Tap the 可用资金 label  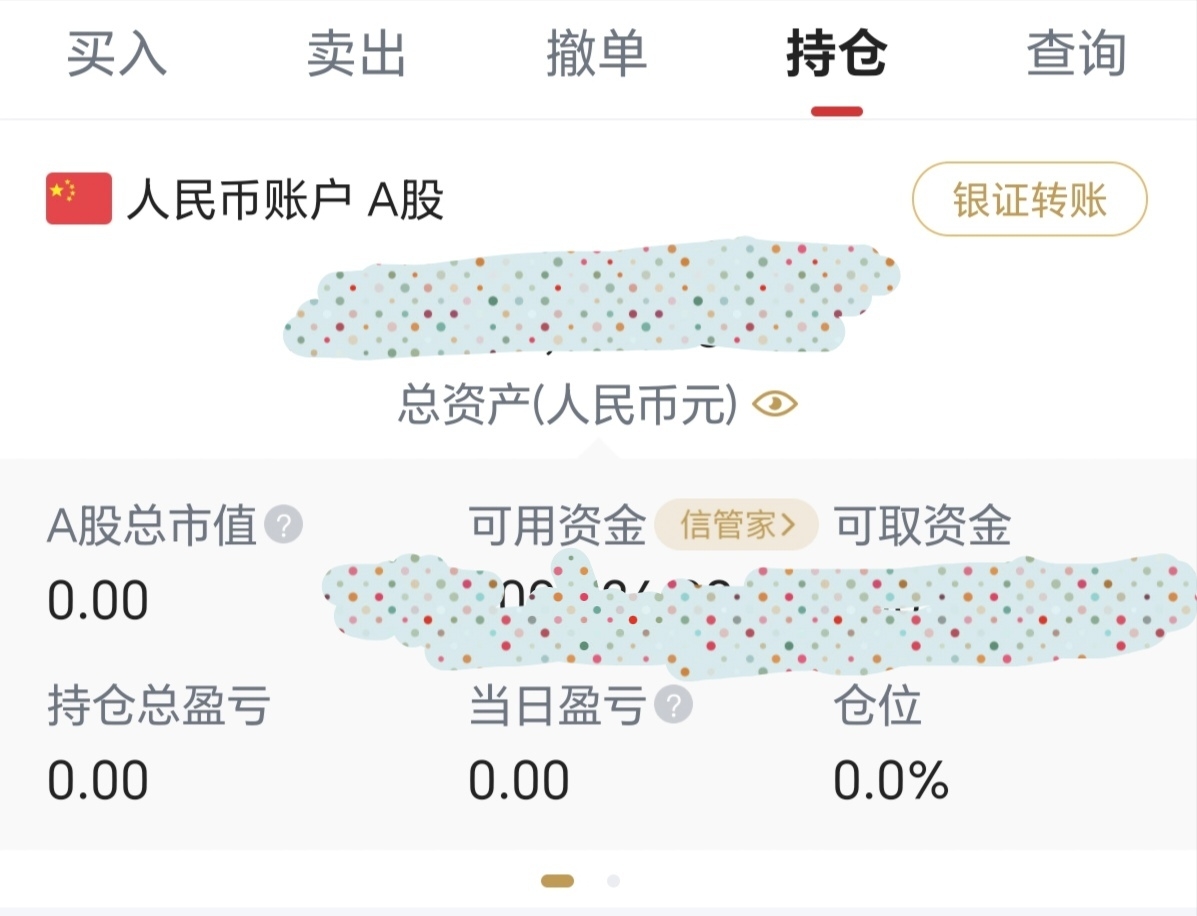tap(557, 526)
